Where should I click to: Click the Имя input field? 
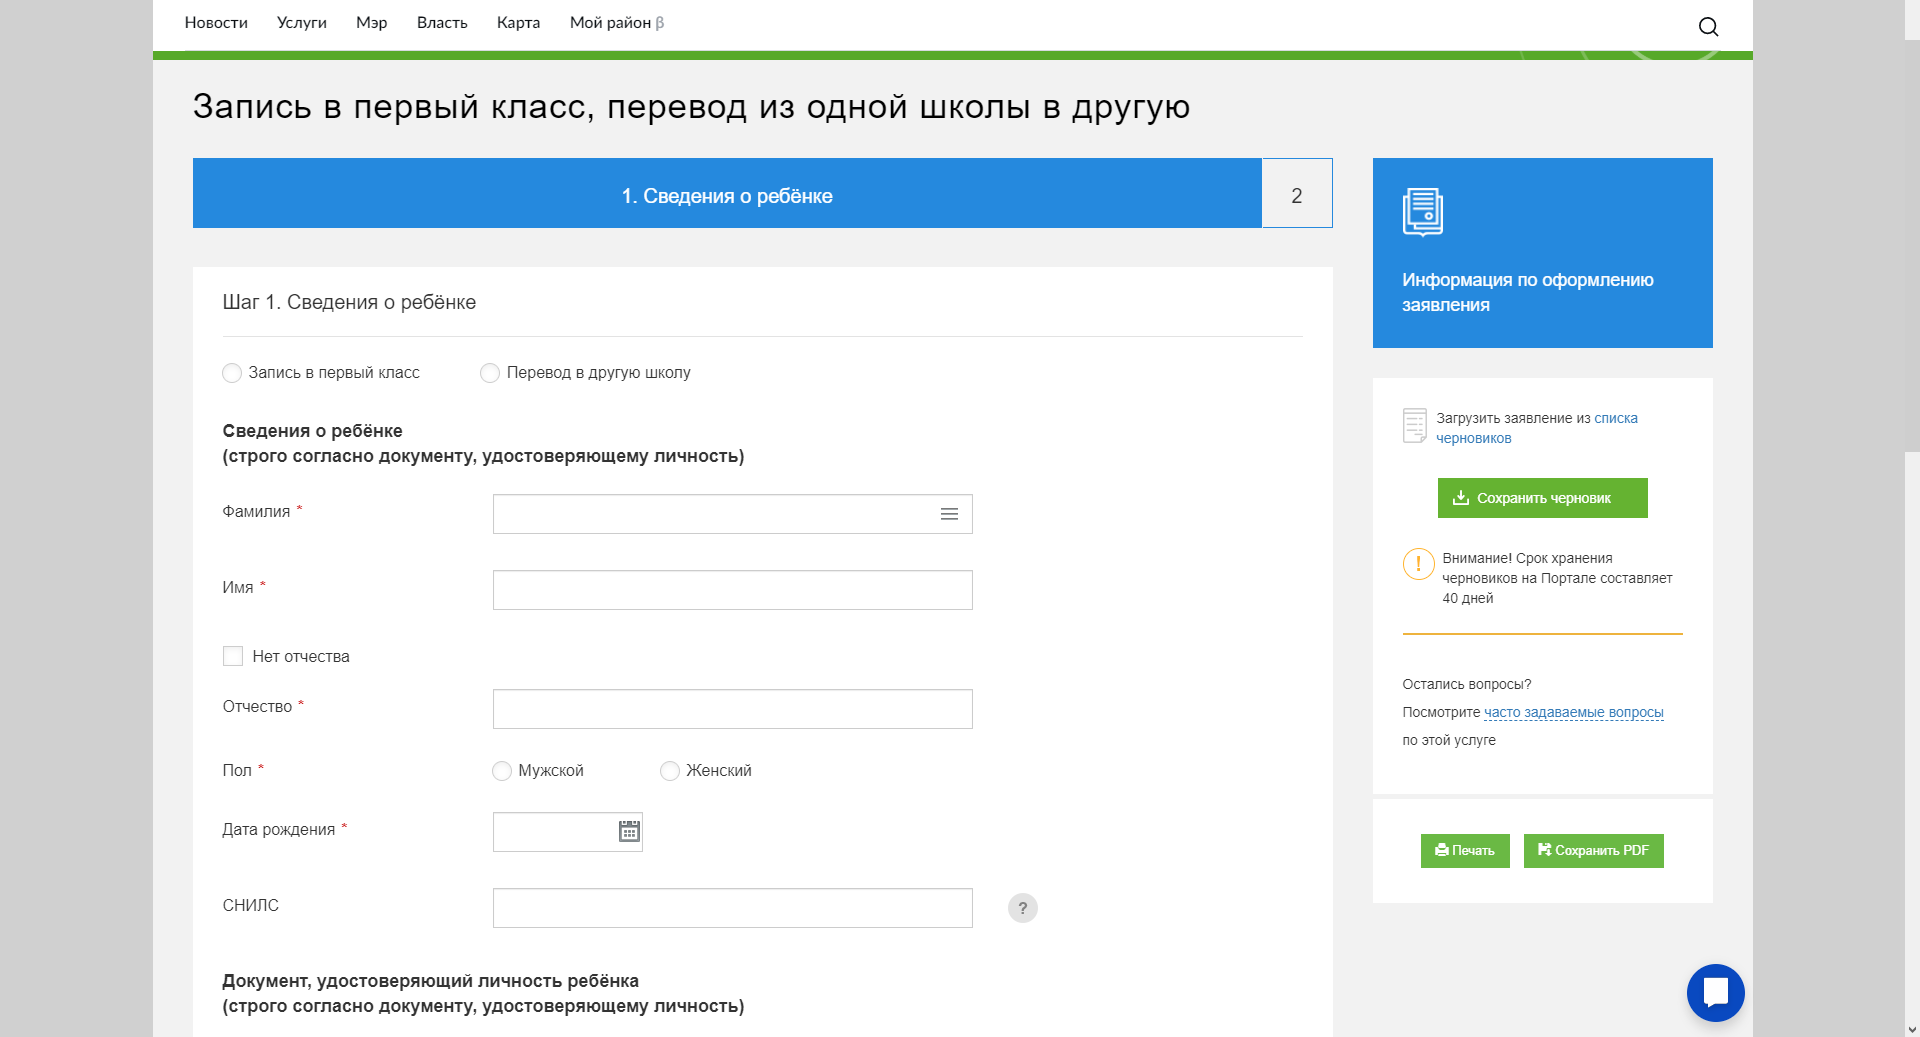click(x=732, y=590)
